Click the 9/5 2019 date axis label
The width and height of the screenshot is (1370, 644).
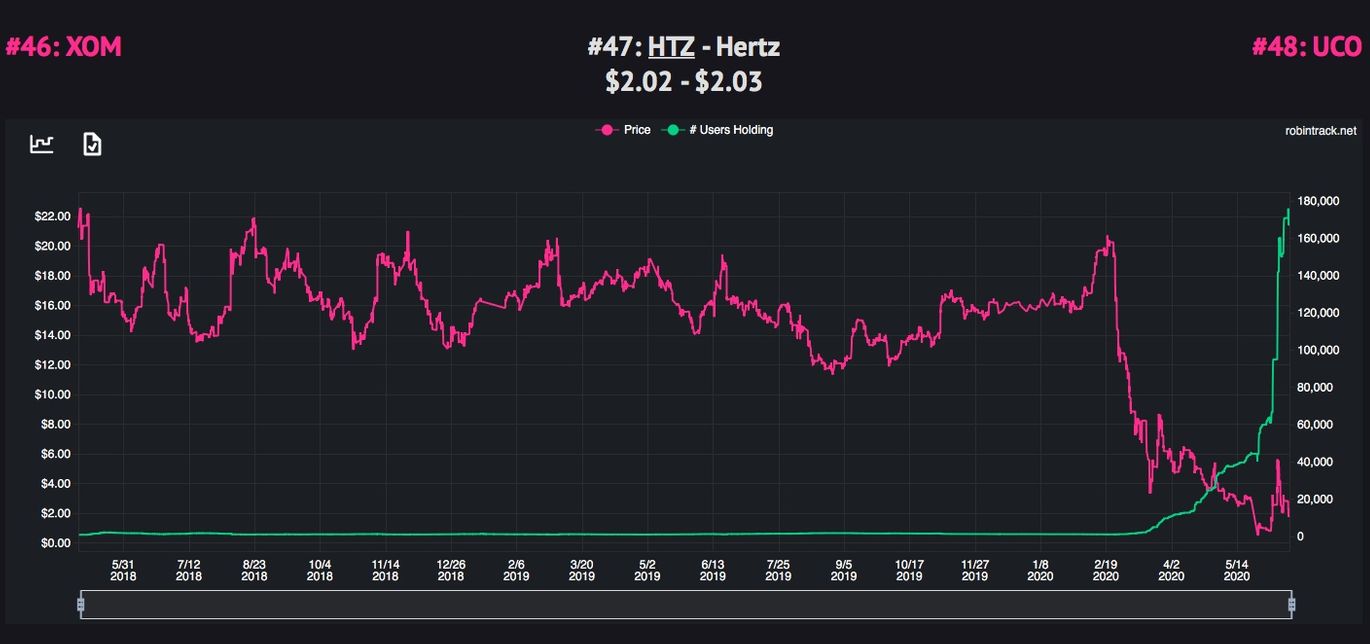coord(844,570)
